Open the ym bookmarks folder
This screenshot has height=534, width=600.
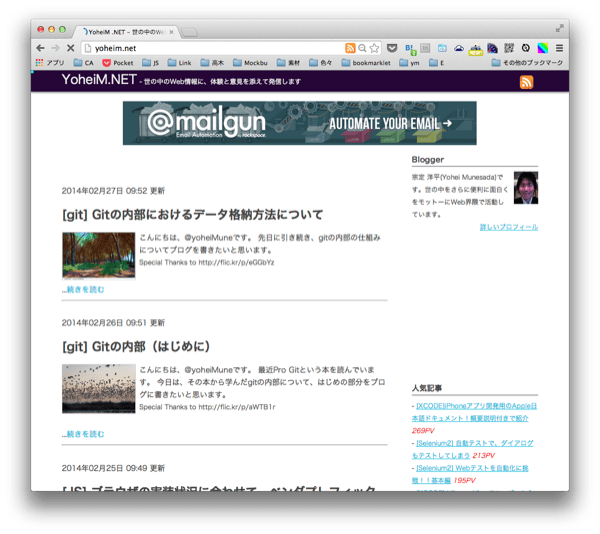[409, 63]
